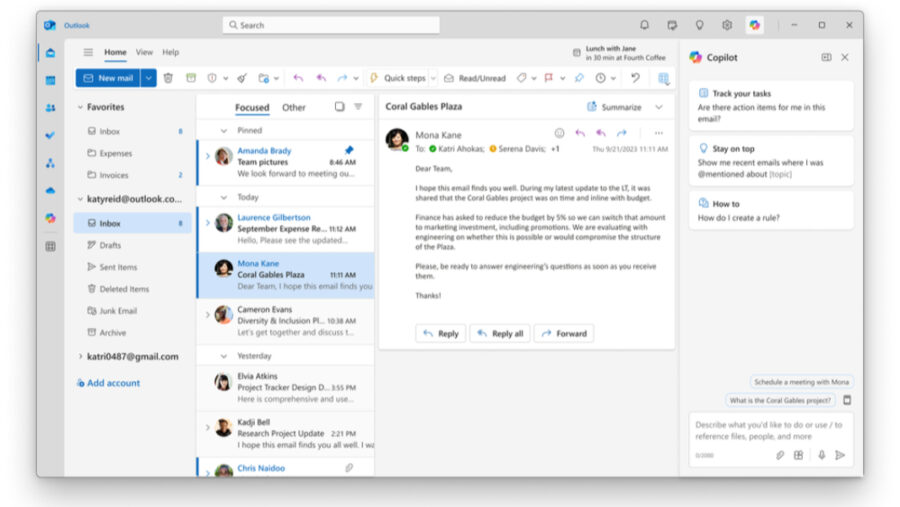Screen dimensions: 900x507
Task: Open the Tips lightbulb icon
Action: [x=700, y=25]
